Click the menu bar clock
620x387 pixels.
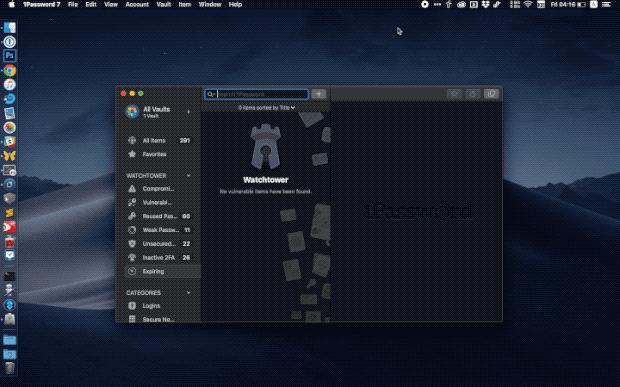(x=563, y=4)
